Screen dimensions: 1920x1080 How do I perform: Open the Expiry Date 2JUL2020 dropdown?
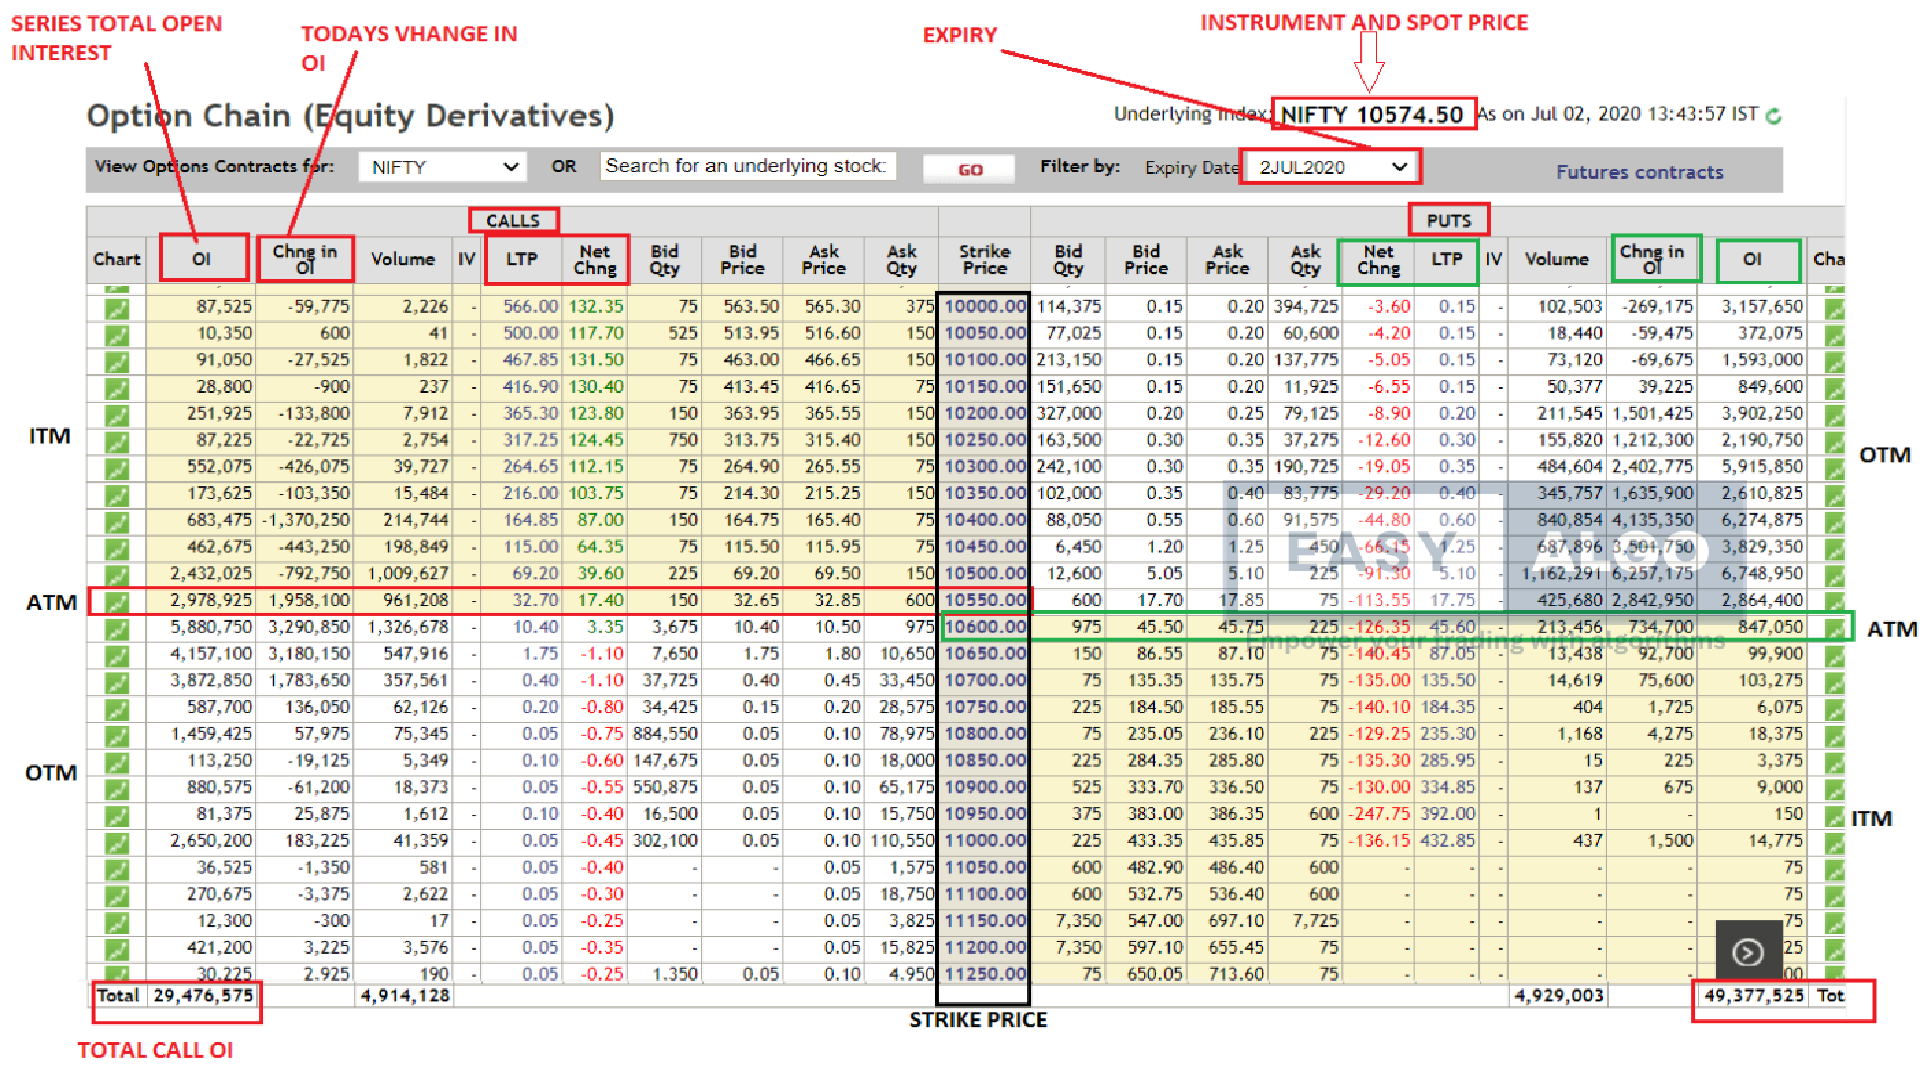click(x=1331, y=167)
